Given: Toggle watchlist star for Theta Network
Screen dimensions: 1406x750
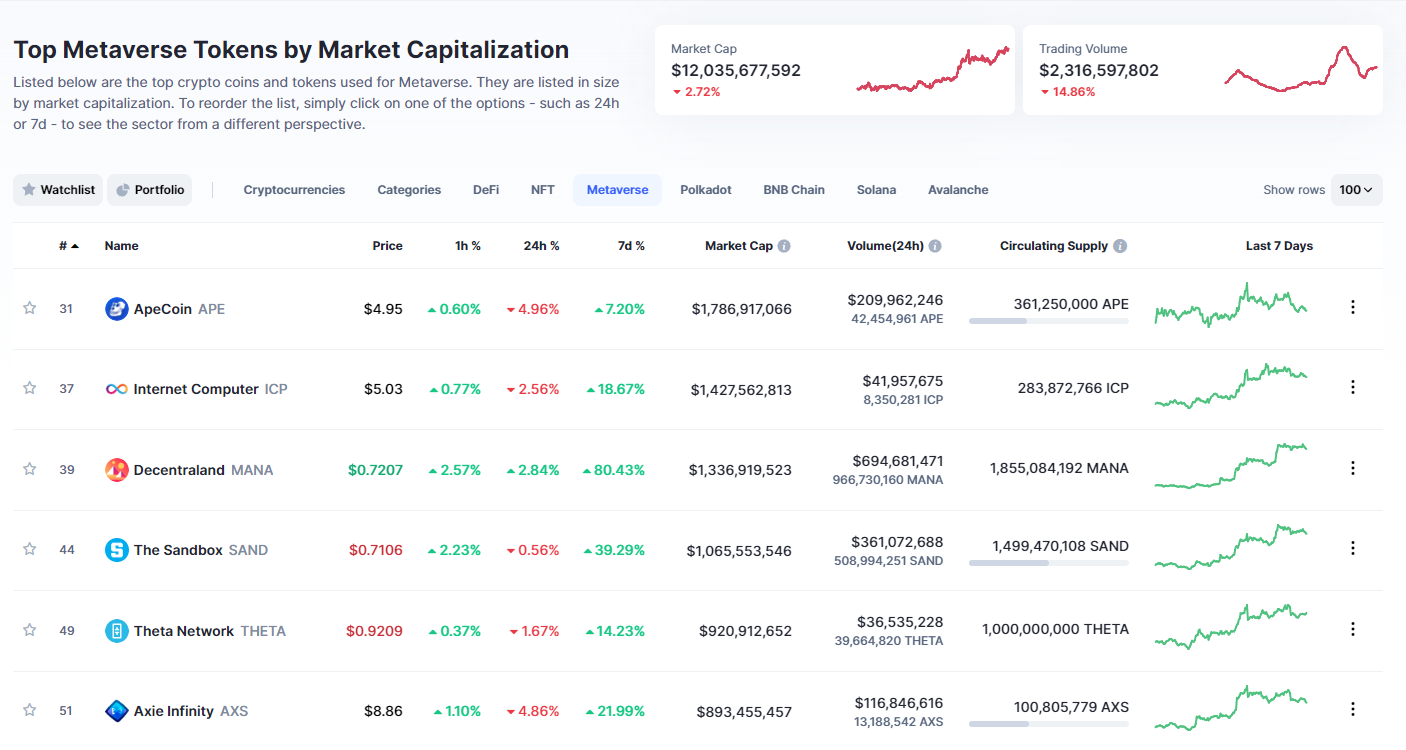Looking at the screenshot, I should click(x=29, y=630).
